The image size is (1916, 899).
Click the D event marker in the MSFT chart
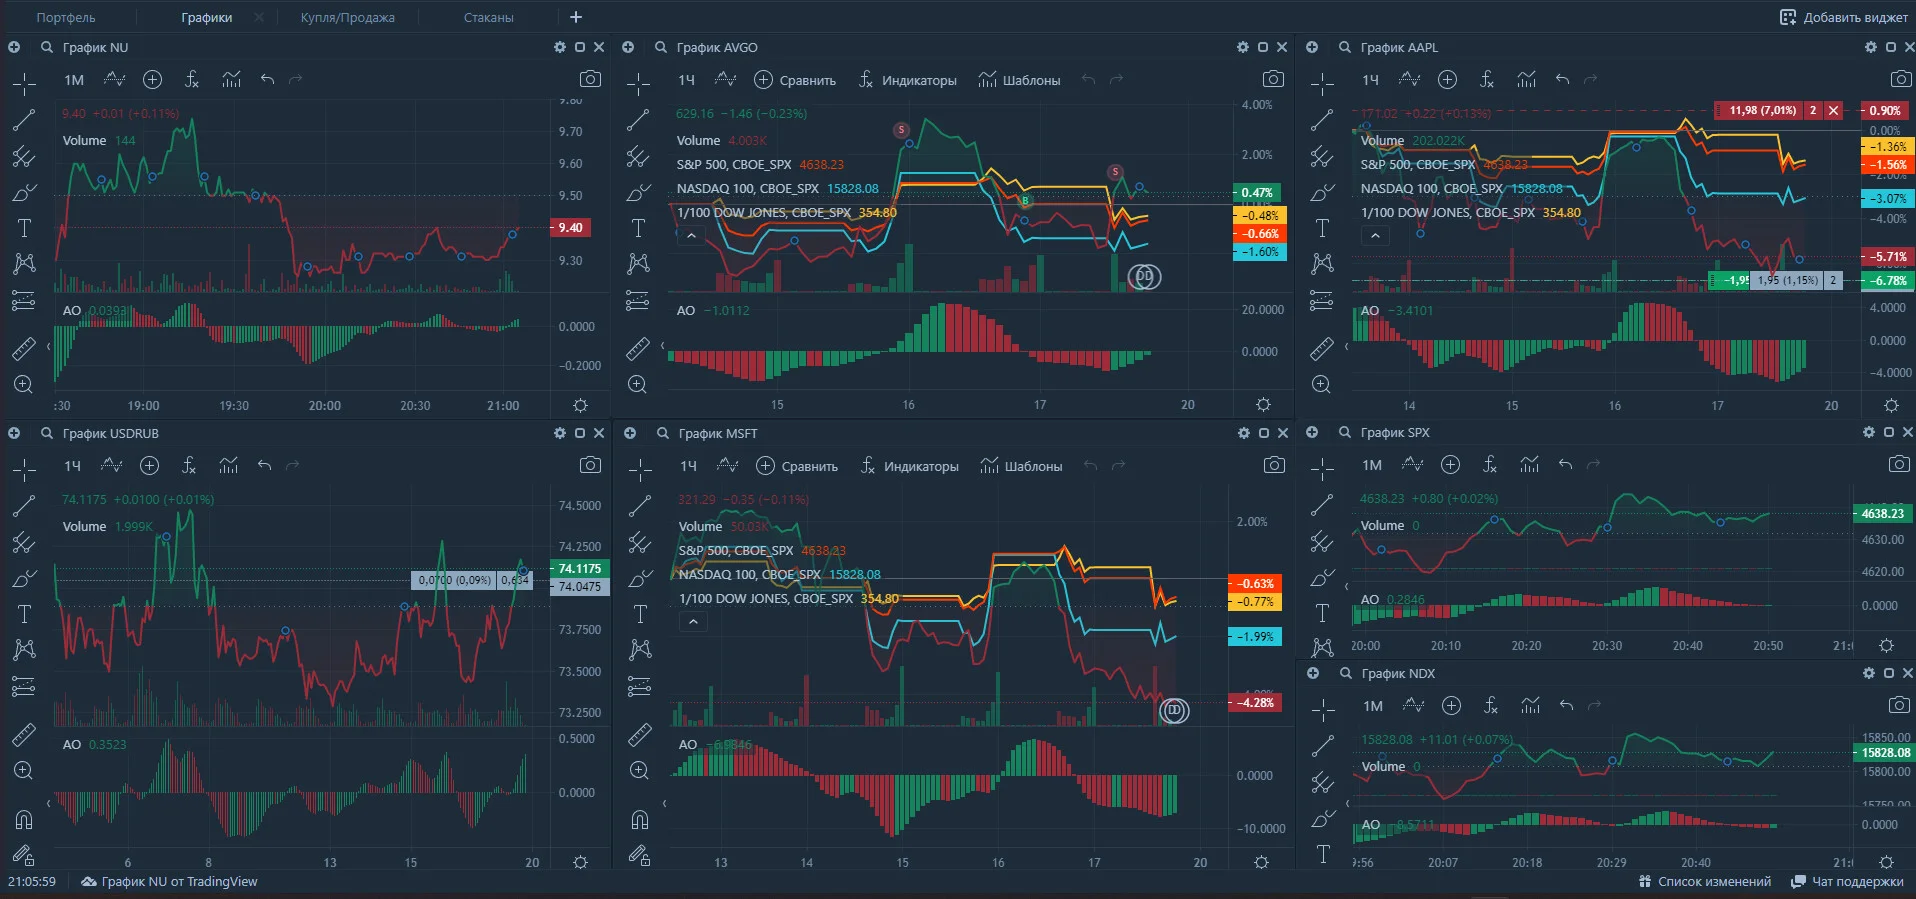(1174, 711)
